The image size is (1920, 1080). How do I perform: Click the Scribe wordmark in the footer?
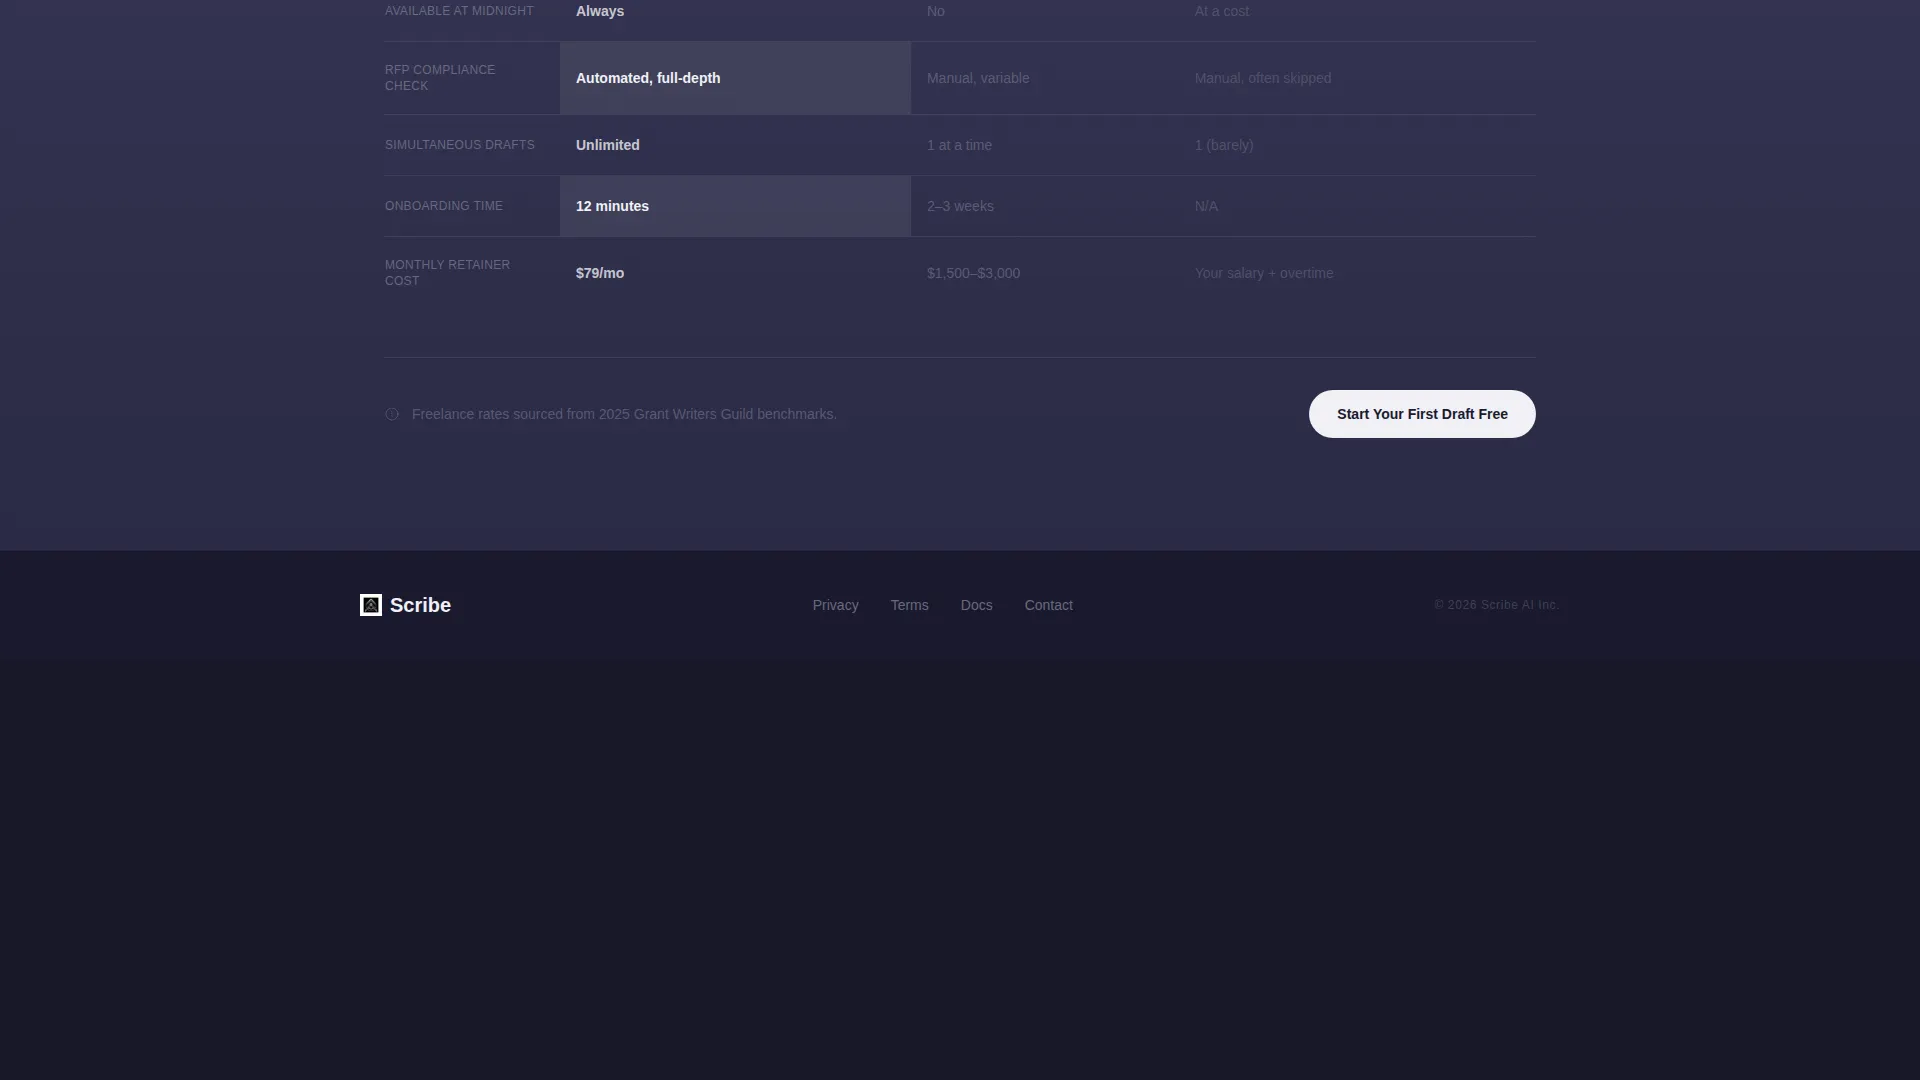point(420,605)
